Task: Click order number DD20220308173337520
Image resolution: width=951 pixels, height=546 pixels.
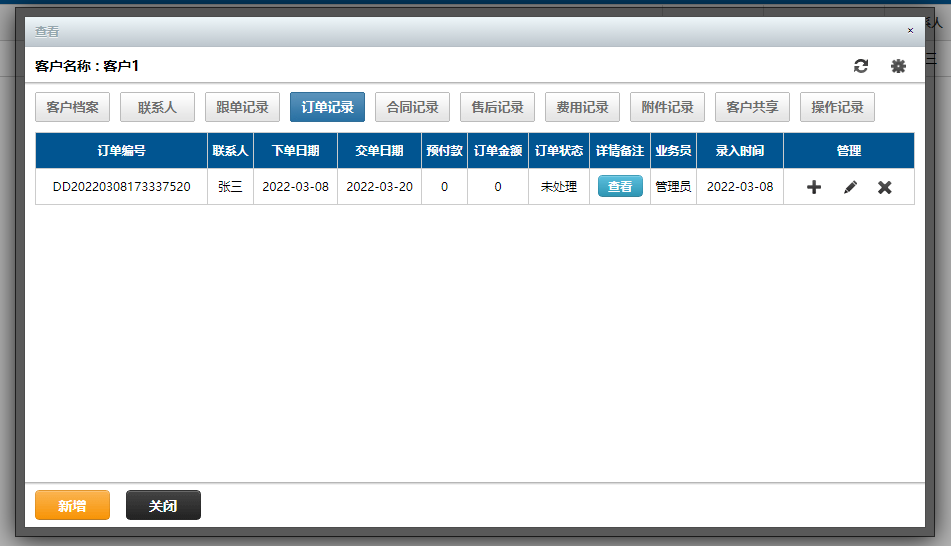Action: click(121, 187)
